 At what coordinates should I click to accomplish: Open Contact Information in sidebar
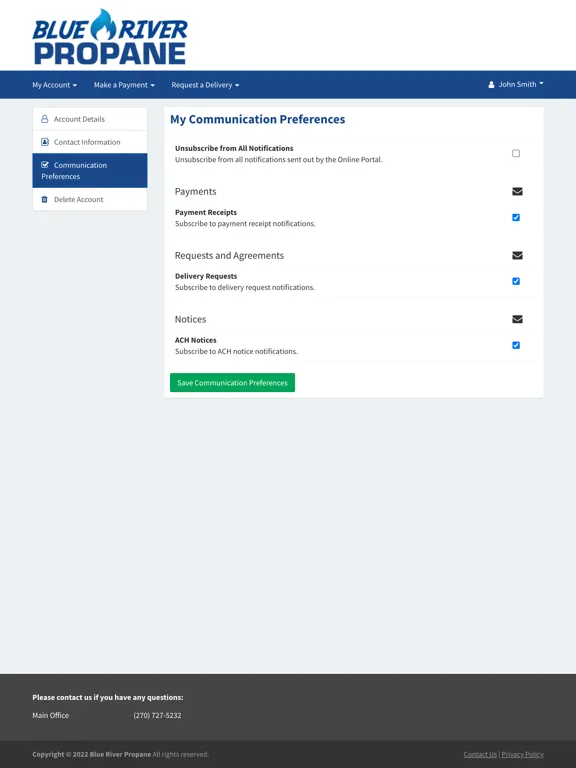(90, 142)
